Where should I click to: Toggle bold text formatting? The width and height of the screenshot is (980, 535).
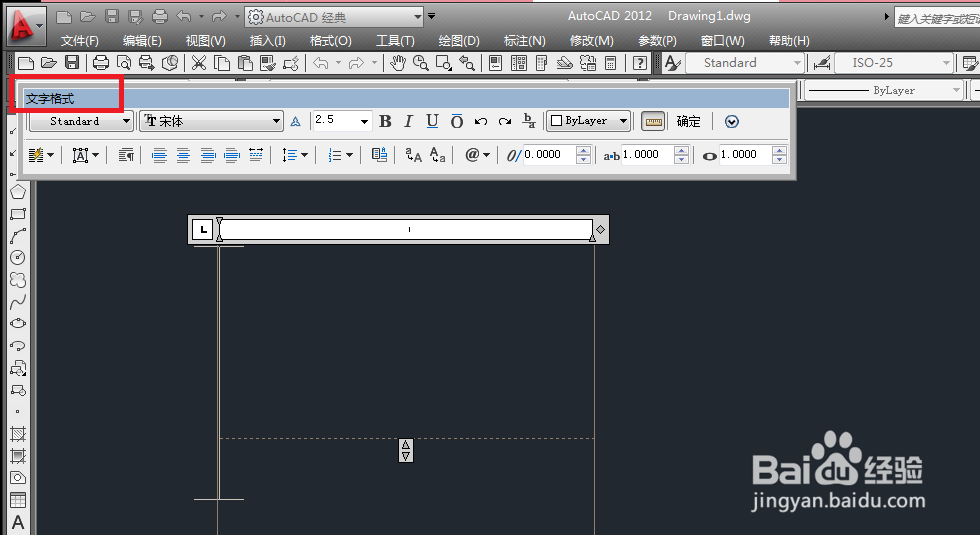tap(385, 121)
